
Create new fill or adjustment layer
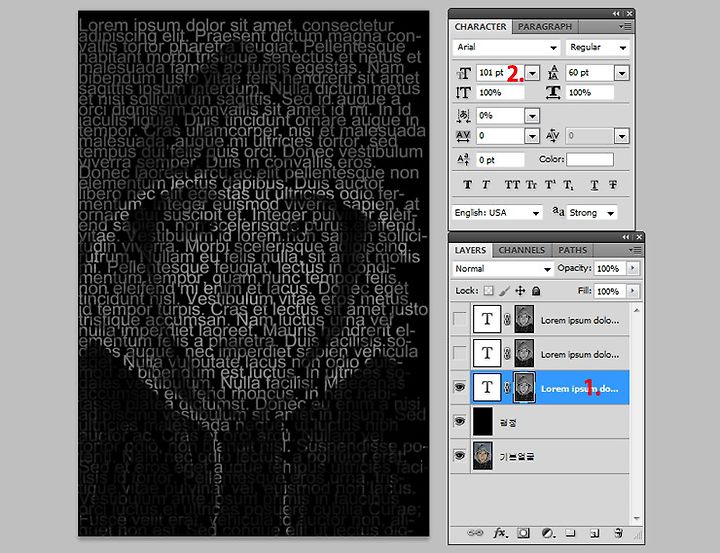[547, 533]
